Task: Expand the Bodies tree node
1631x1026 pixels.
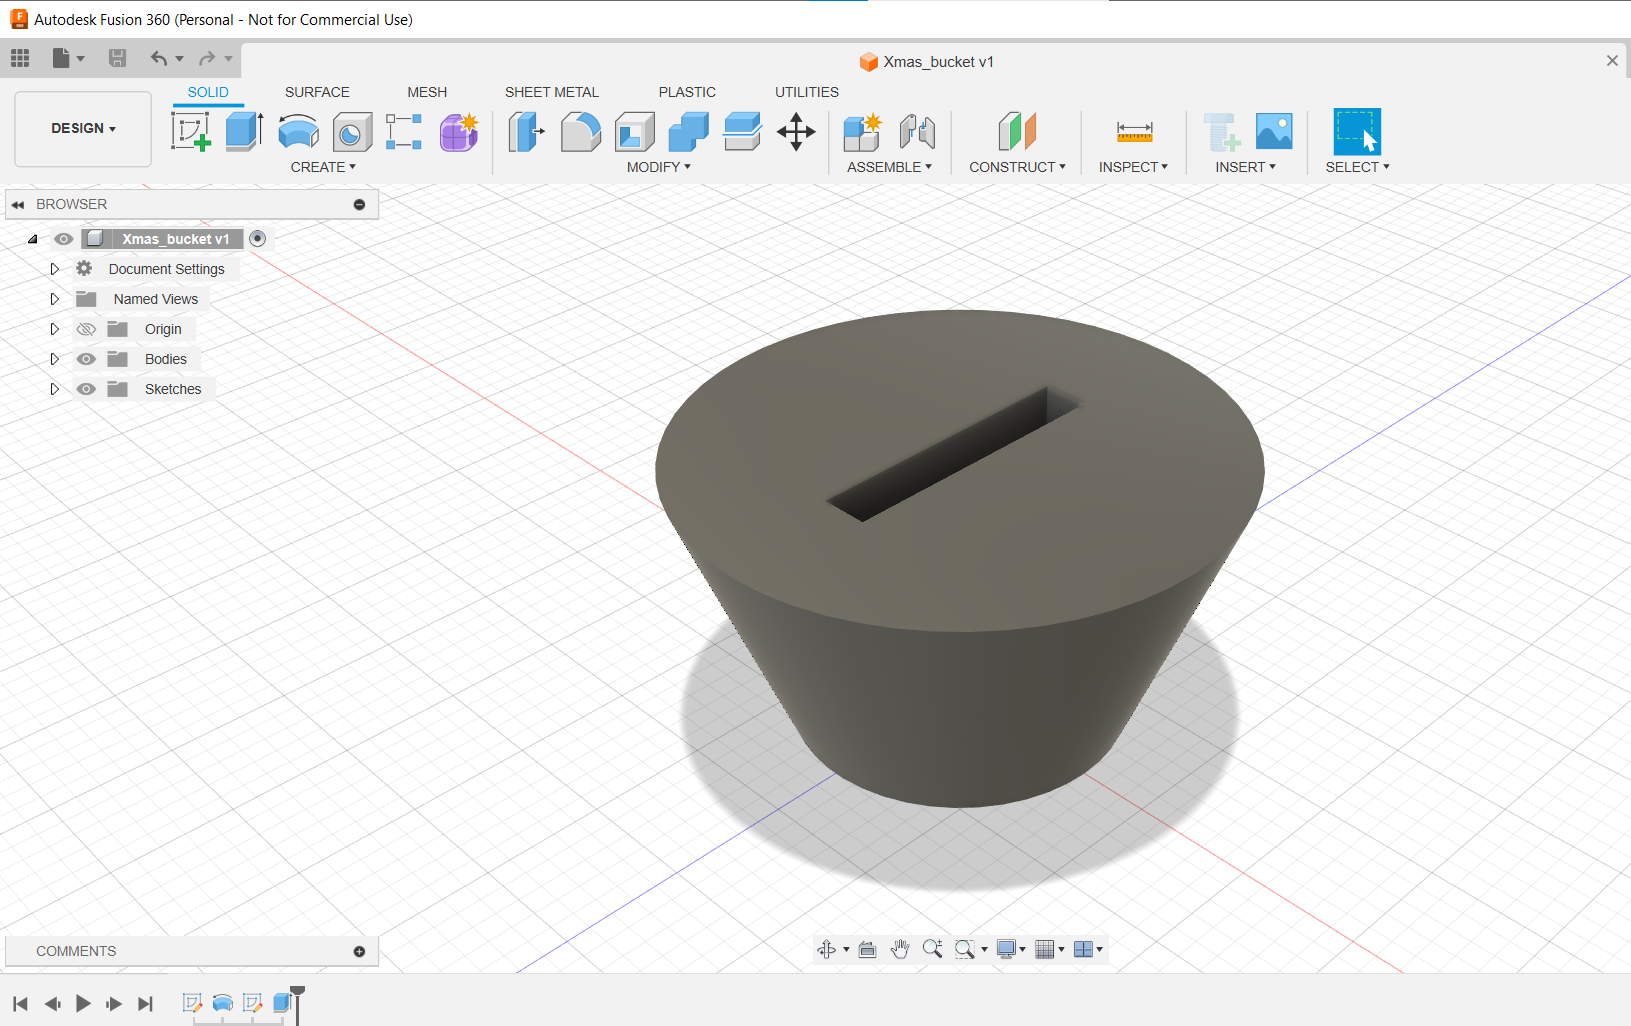Action: pos(55,359)
